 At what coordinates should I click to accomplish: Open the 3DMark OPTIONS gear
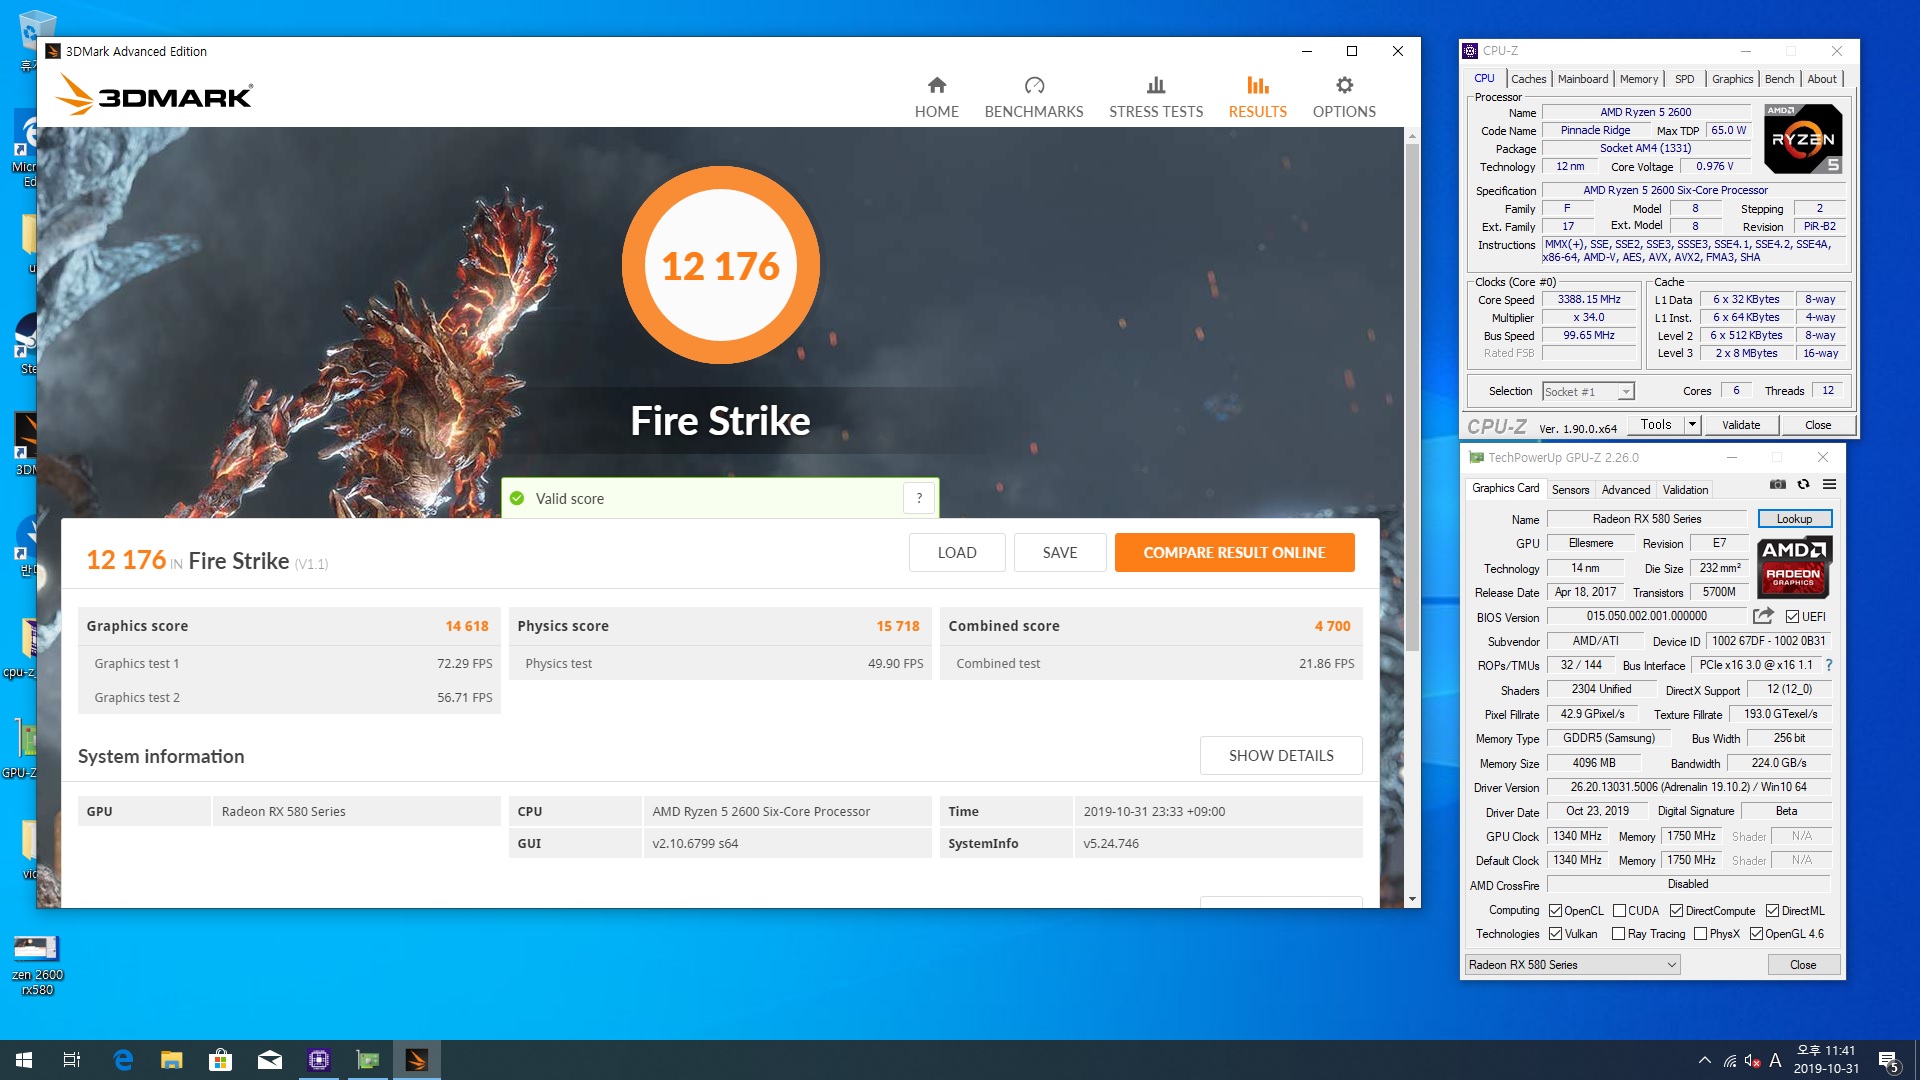pos(1344,97)
